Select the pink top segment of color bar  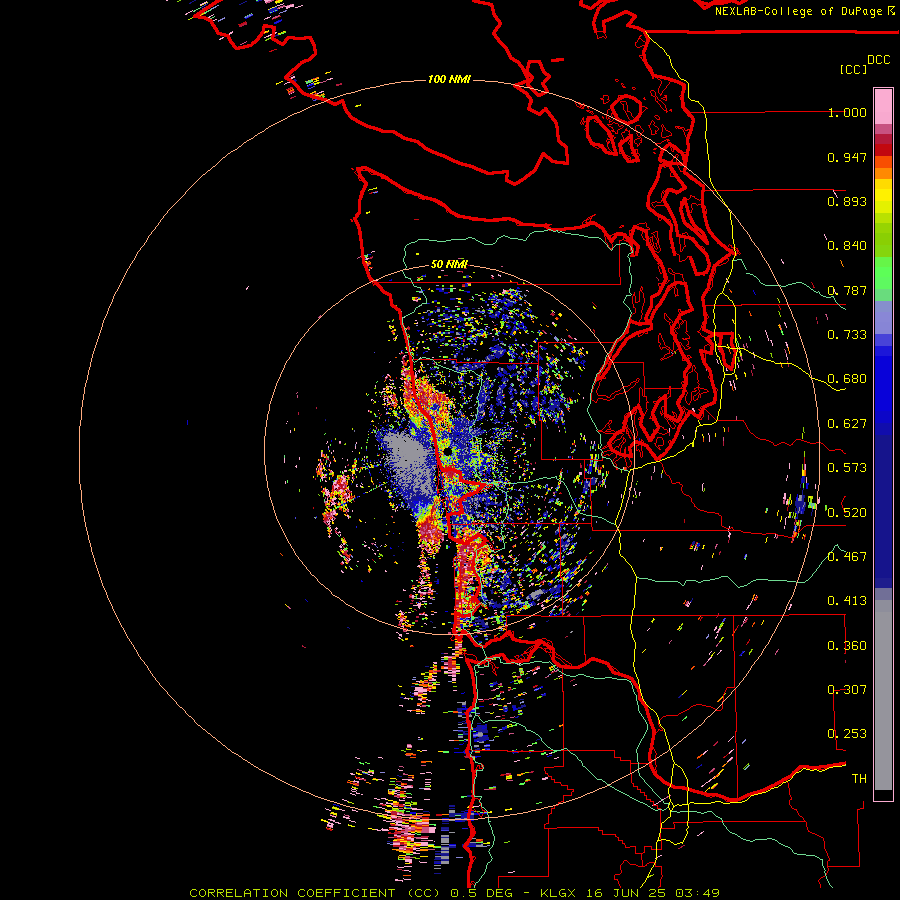[x=883, y=106]
